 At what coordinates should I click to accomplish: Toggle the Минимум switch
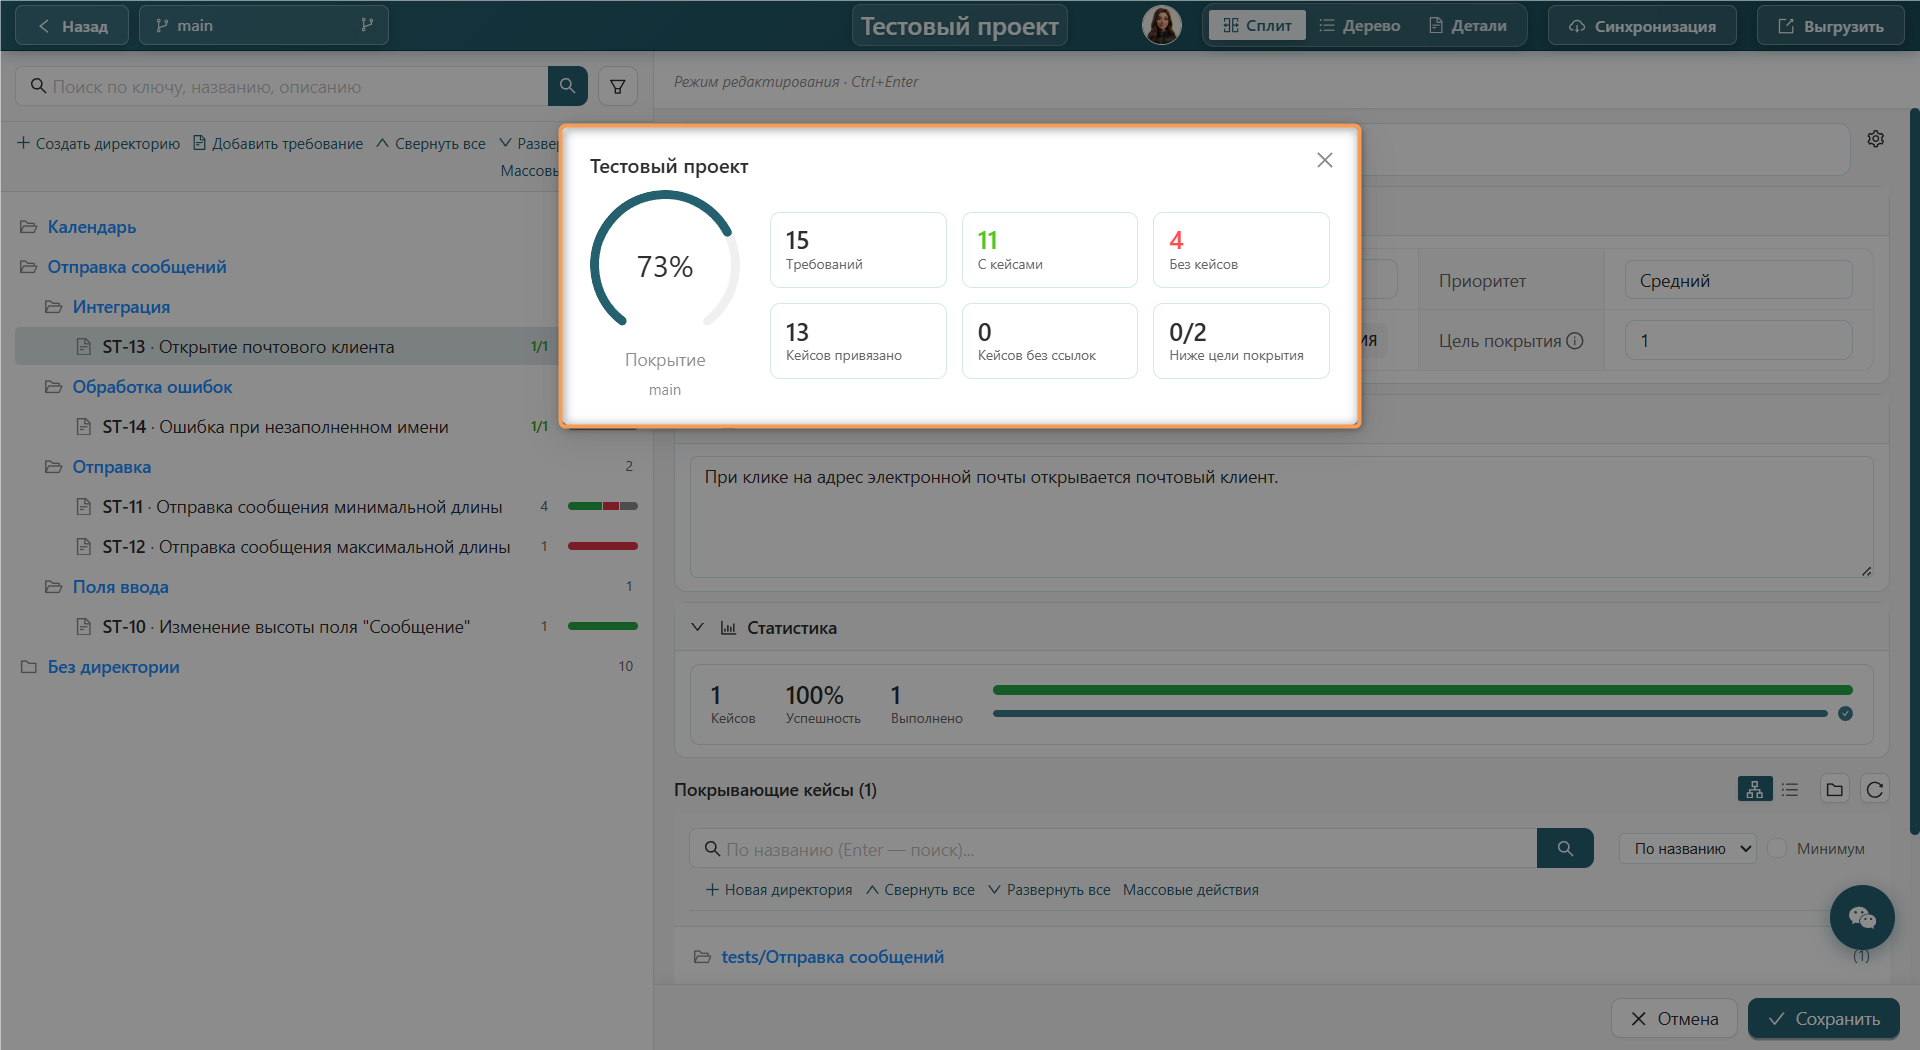(1777, 849)
